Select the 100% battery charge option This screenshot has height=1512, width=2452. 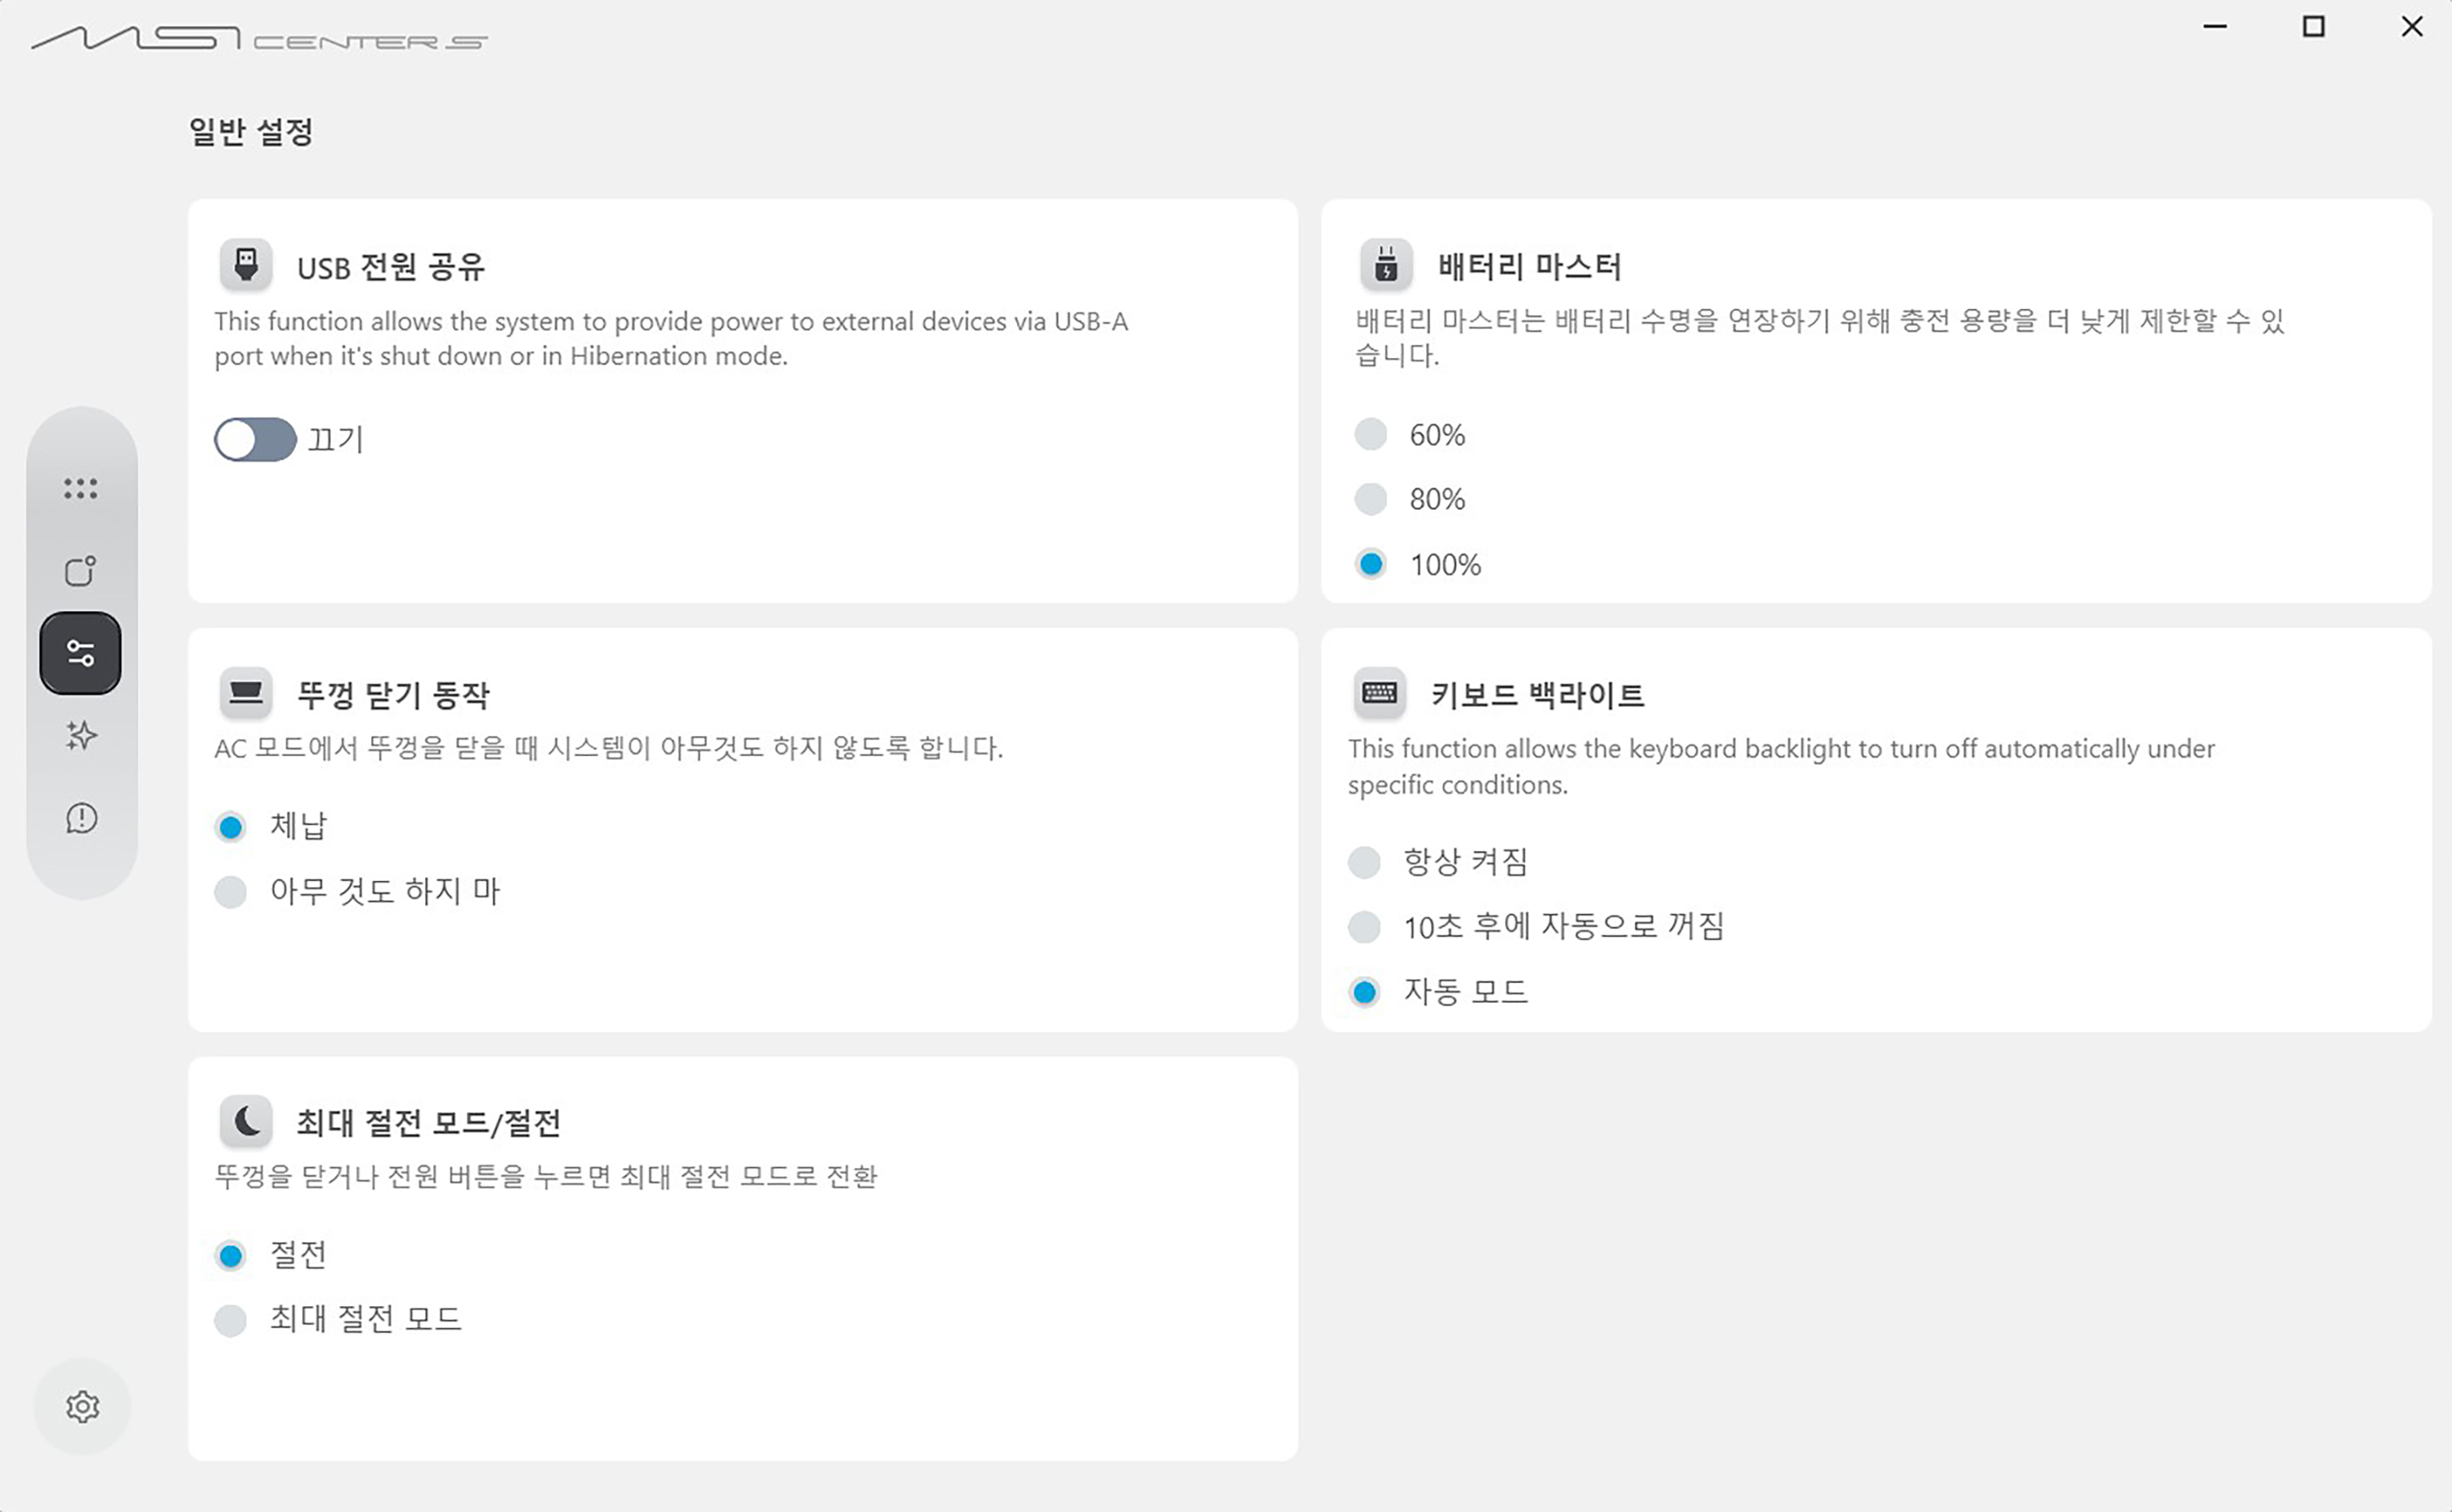tap(1371, 564)
